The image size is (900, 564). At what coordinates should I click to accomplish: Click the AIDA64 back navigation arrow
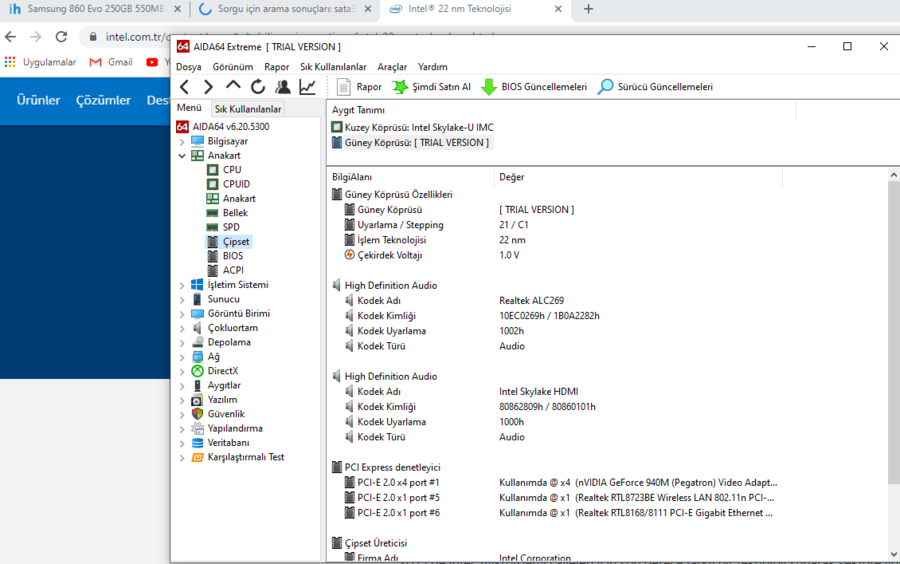[184, 87]
